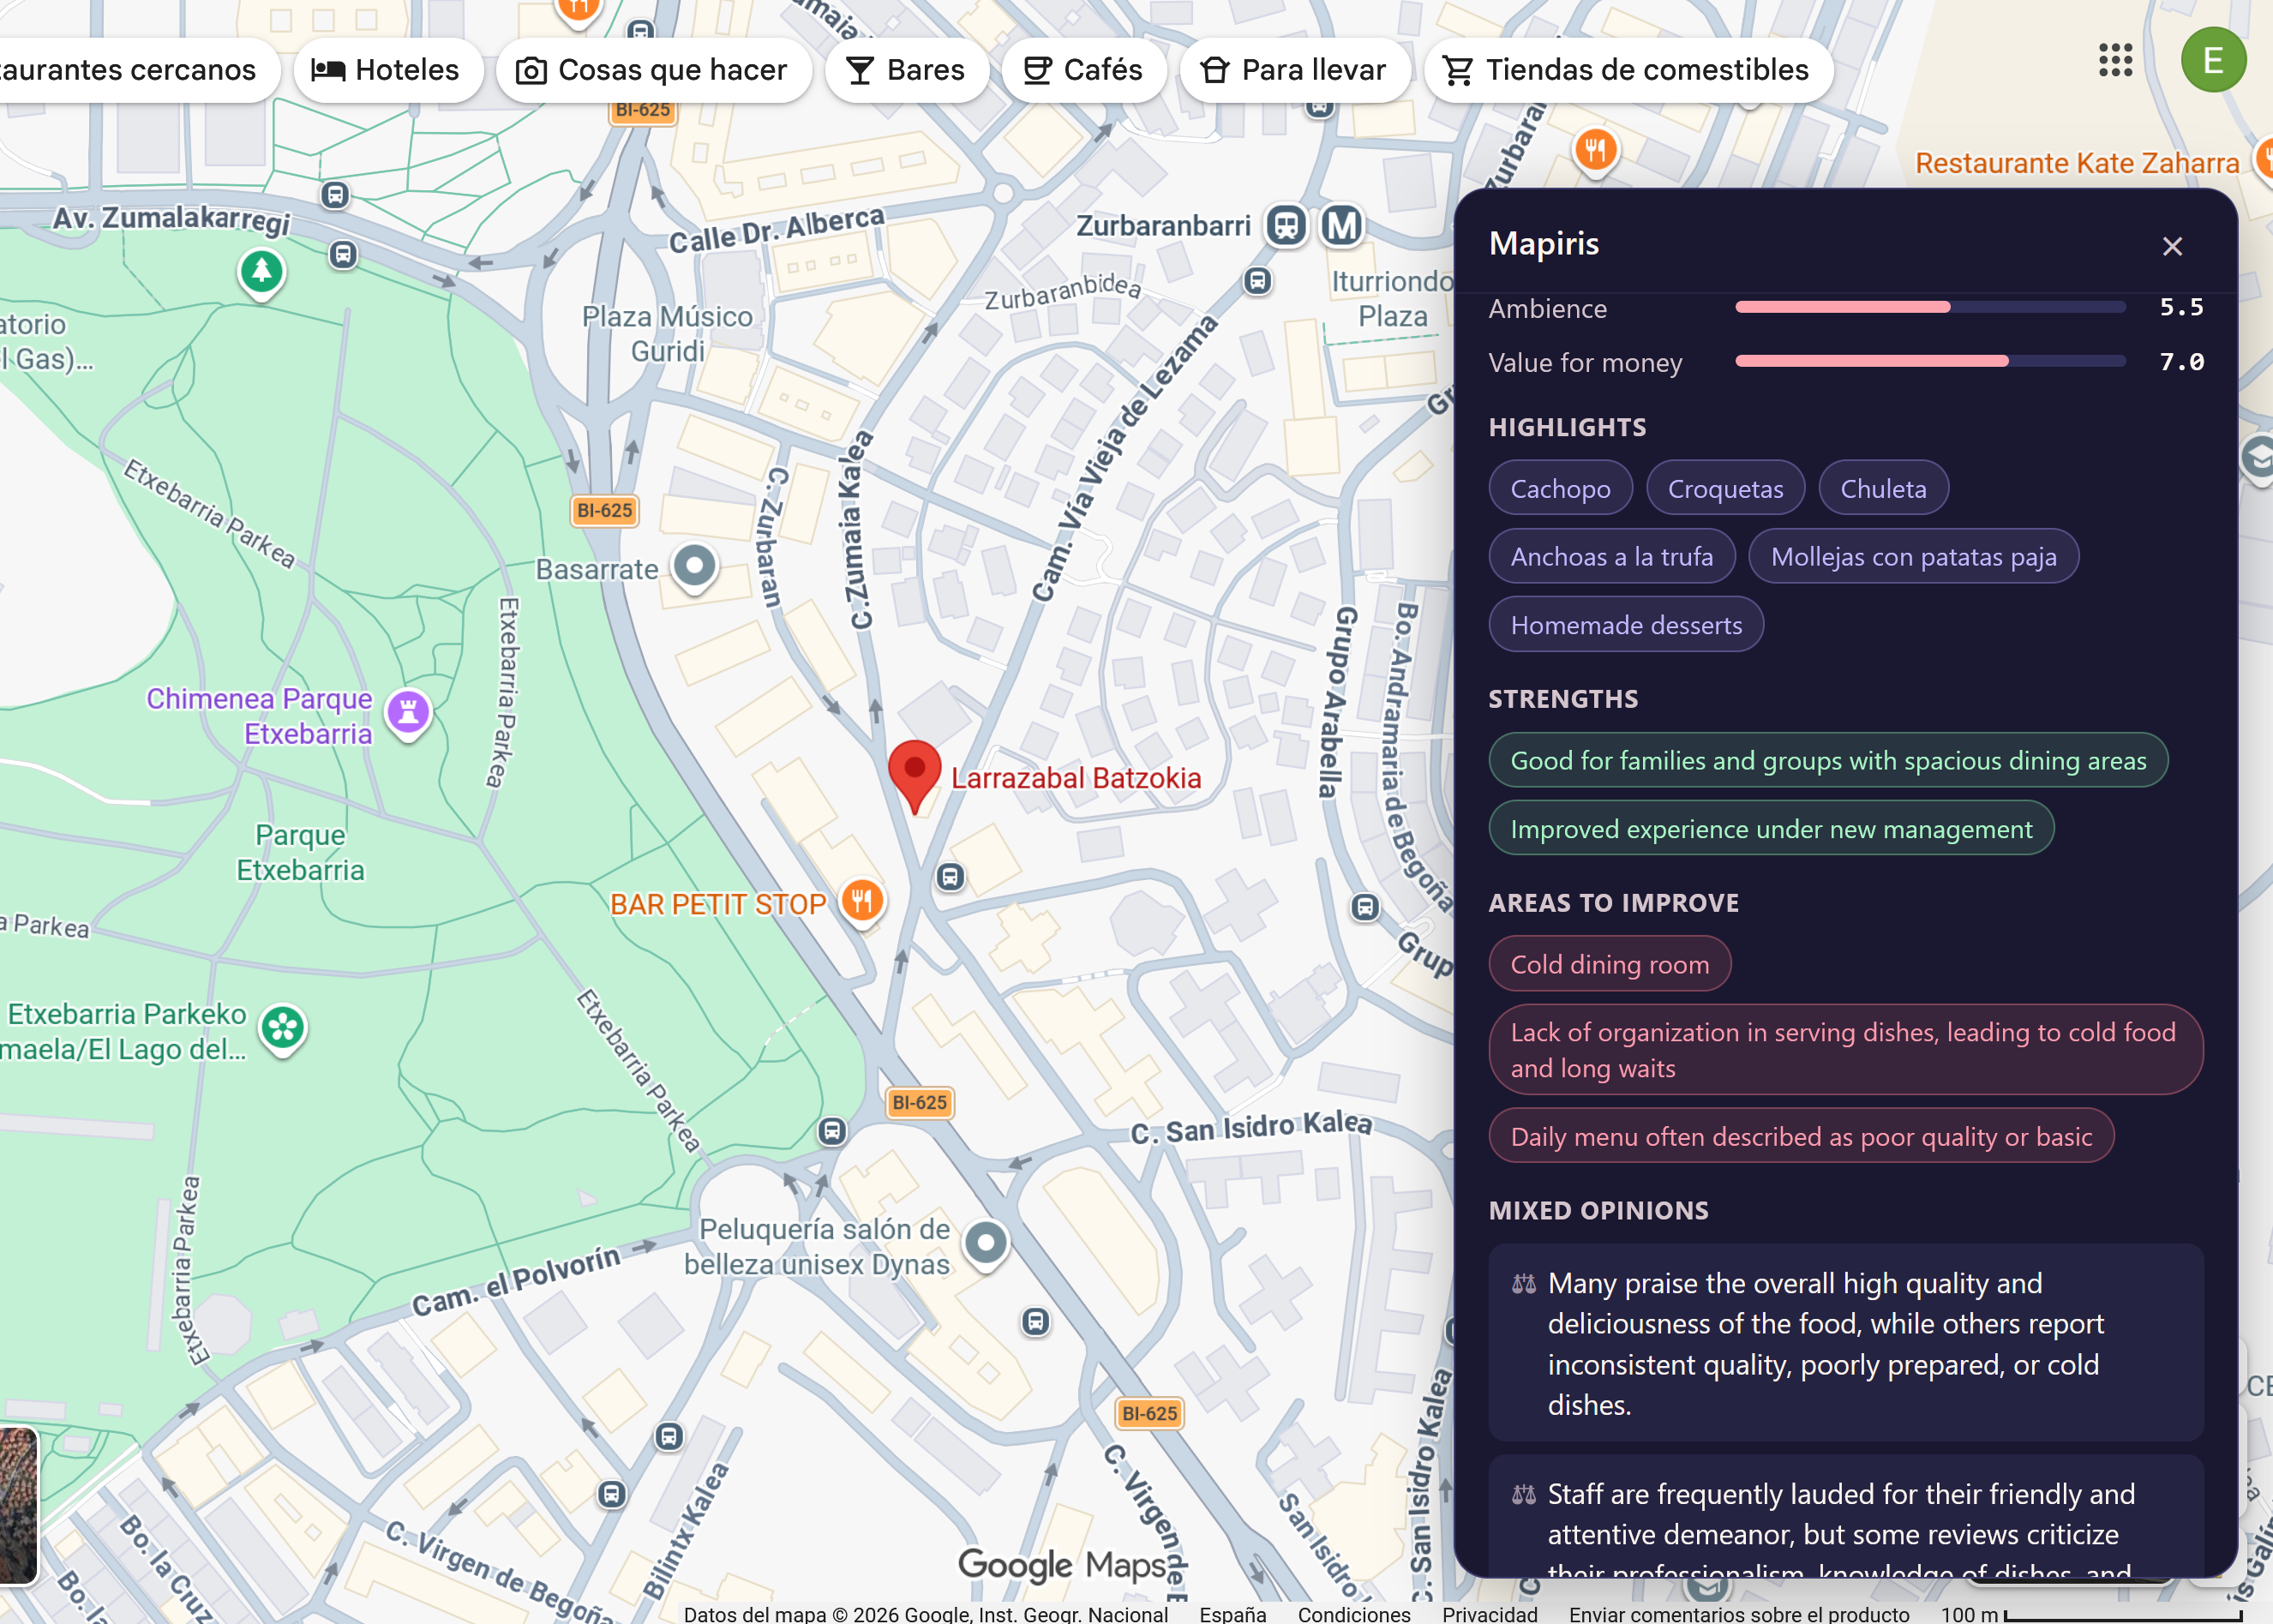The image size is (2273, 1624).
Task: Click bus stop below Larrazabal Batzokia
Action: pos(950,878)
